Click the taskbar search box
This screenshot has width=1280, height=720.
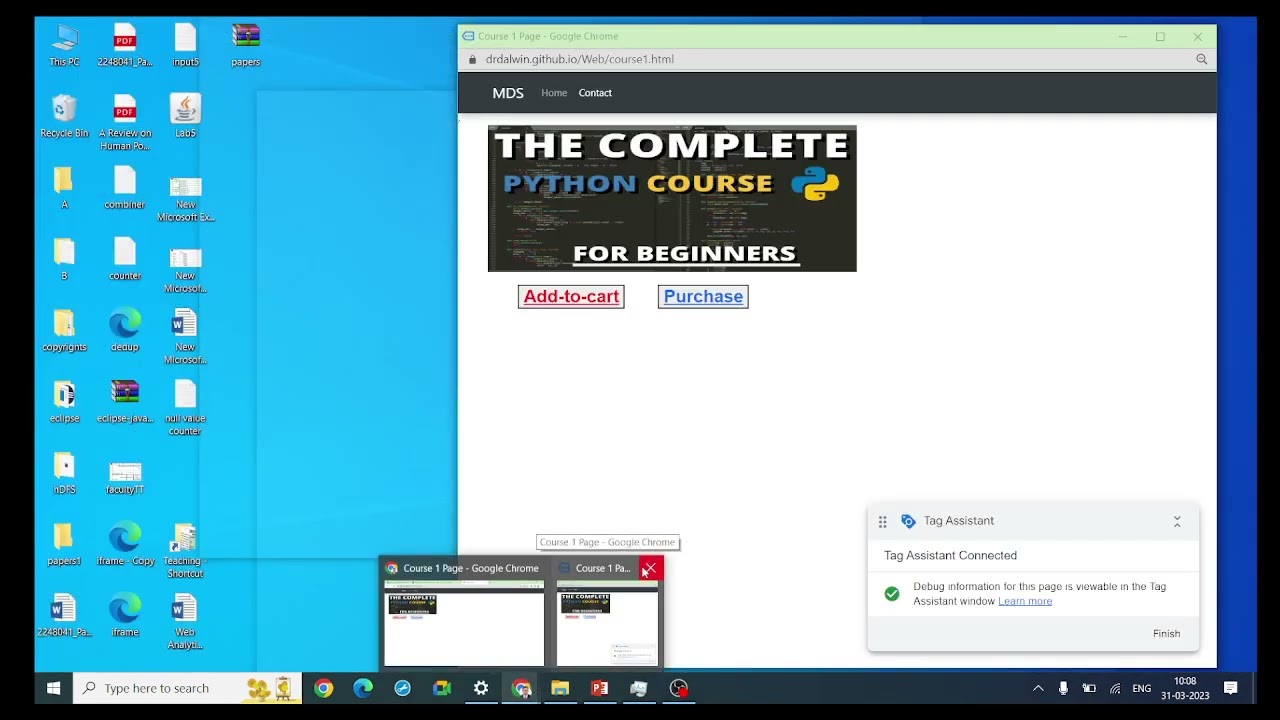click(x=187, y=688)
